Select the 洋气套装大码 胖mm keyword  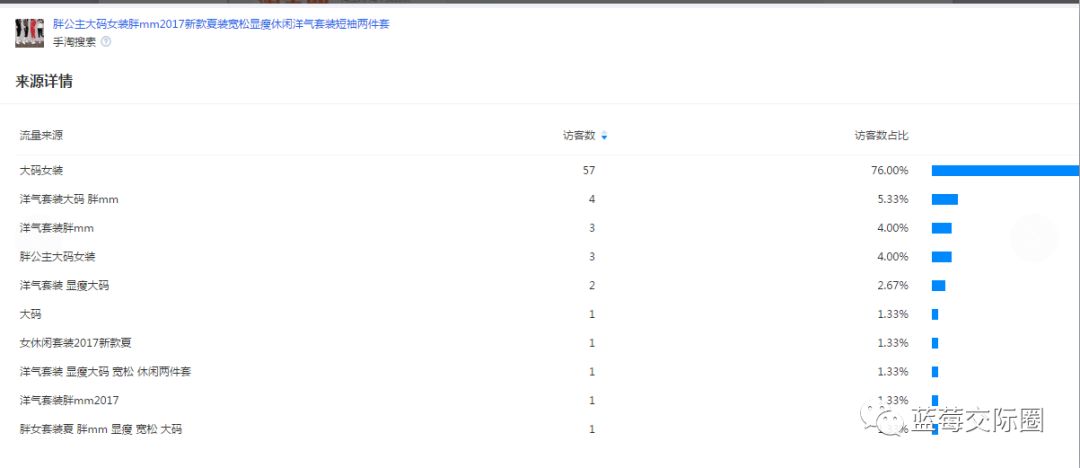coord(70,199)
